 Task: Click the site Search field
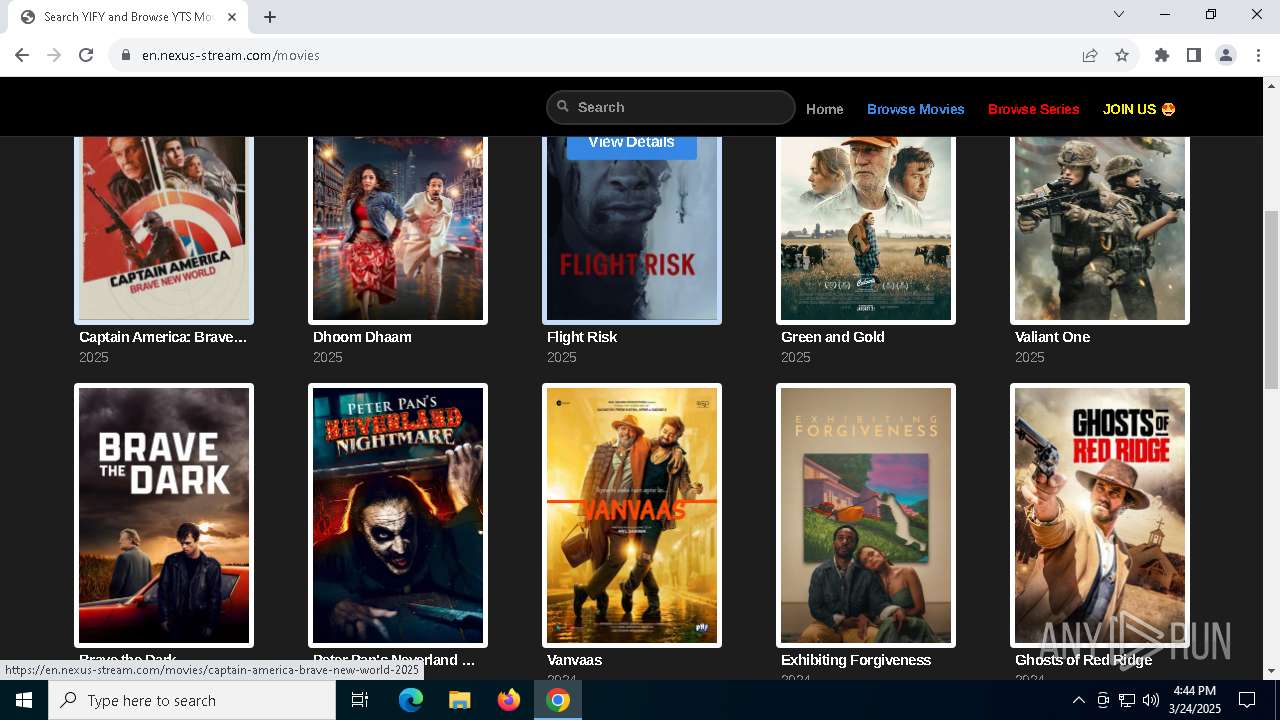click(671, 107)
